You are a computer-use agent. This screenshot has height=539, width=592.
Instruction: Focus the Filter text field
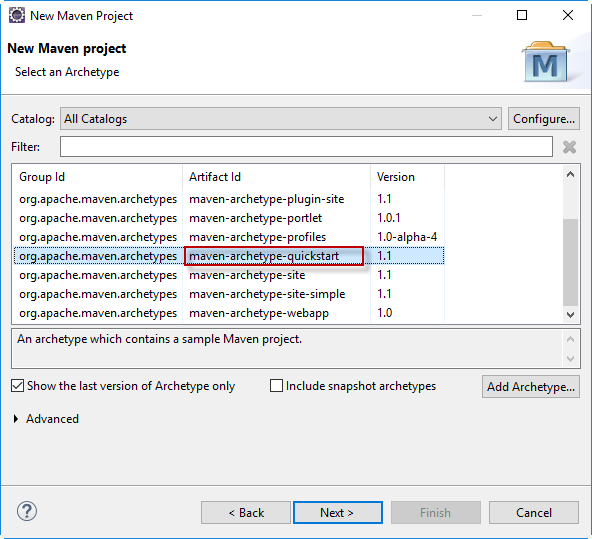click(306, 147)
